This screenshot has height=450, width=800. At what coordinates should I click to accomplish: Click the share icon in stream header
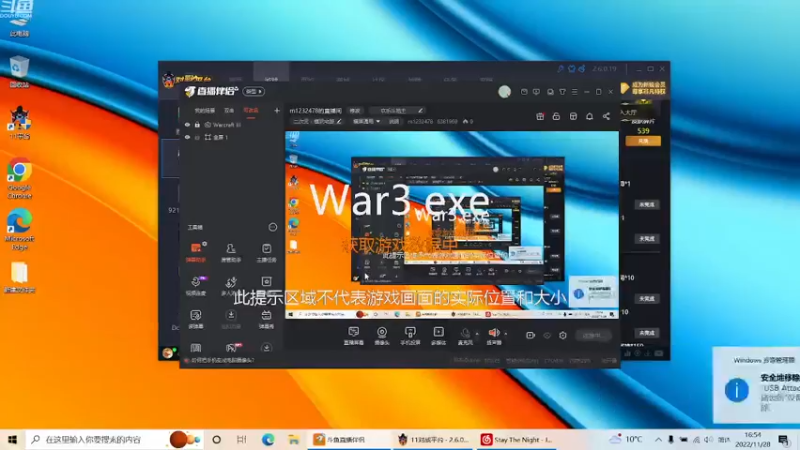tap(606, 117)
